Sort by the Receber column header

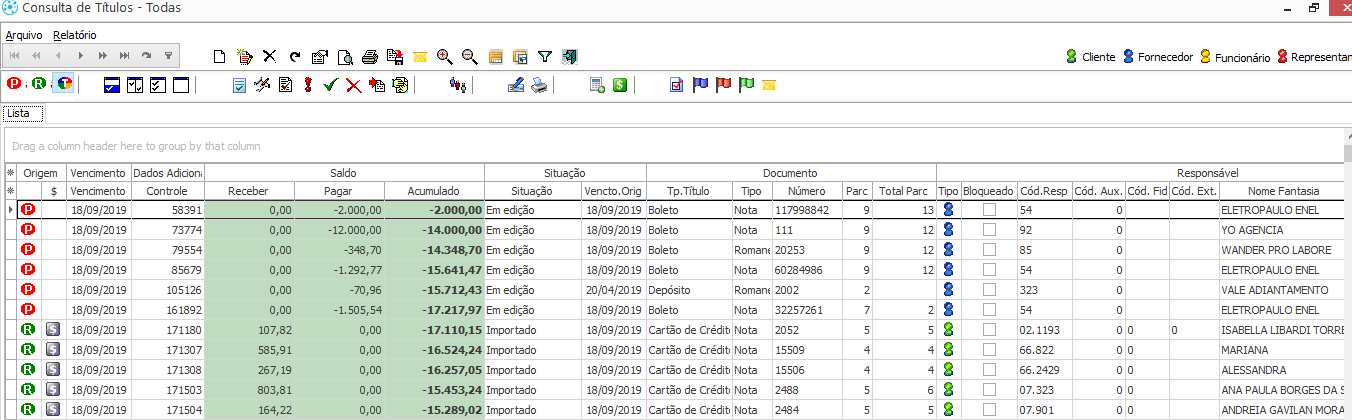pos(248,191)
